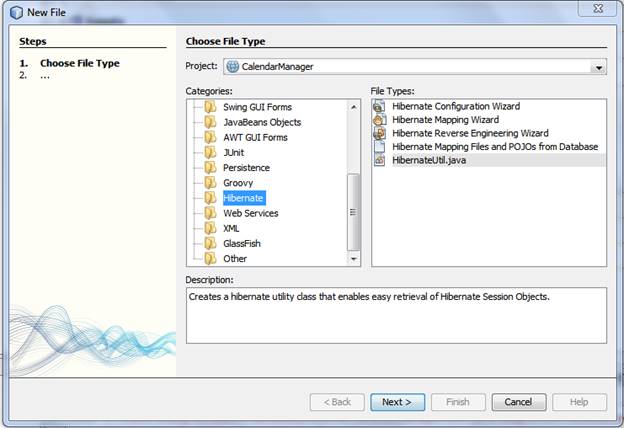The width and height of the screenshot is (624, 428).
Task: Select the Persistence category
Action: point(246,168)
